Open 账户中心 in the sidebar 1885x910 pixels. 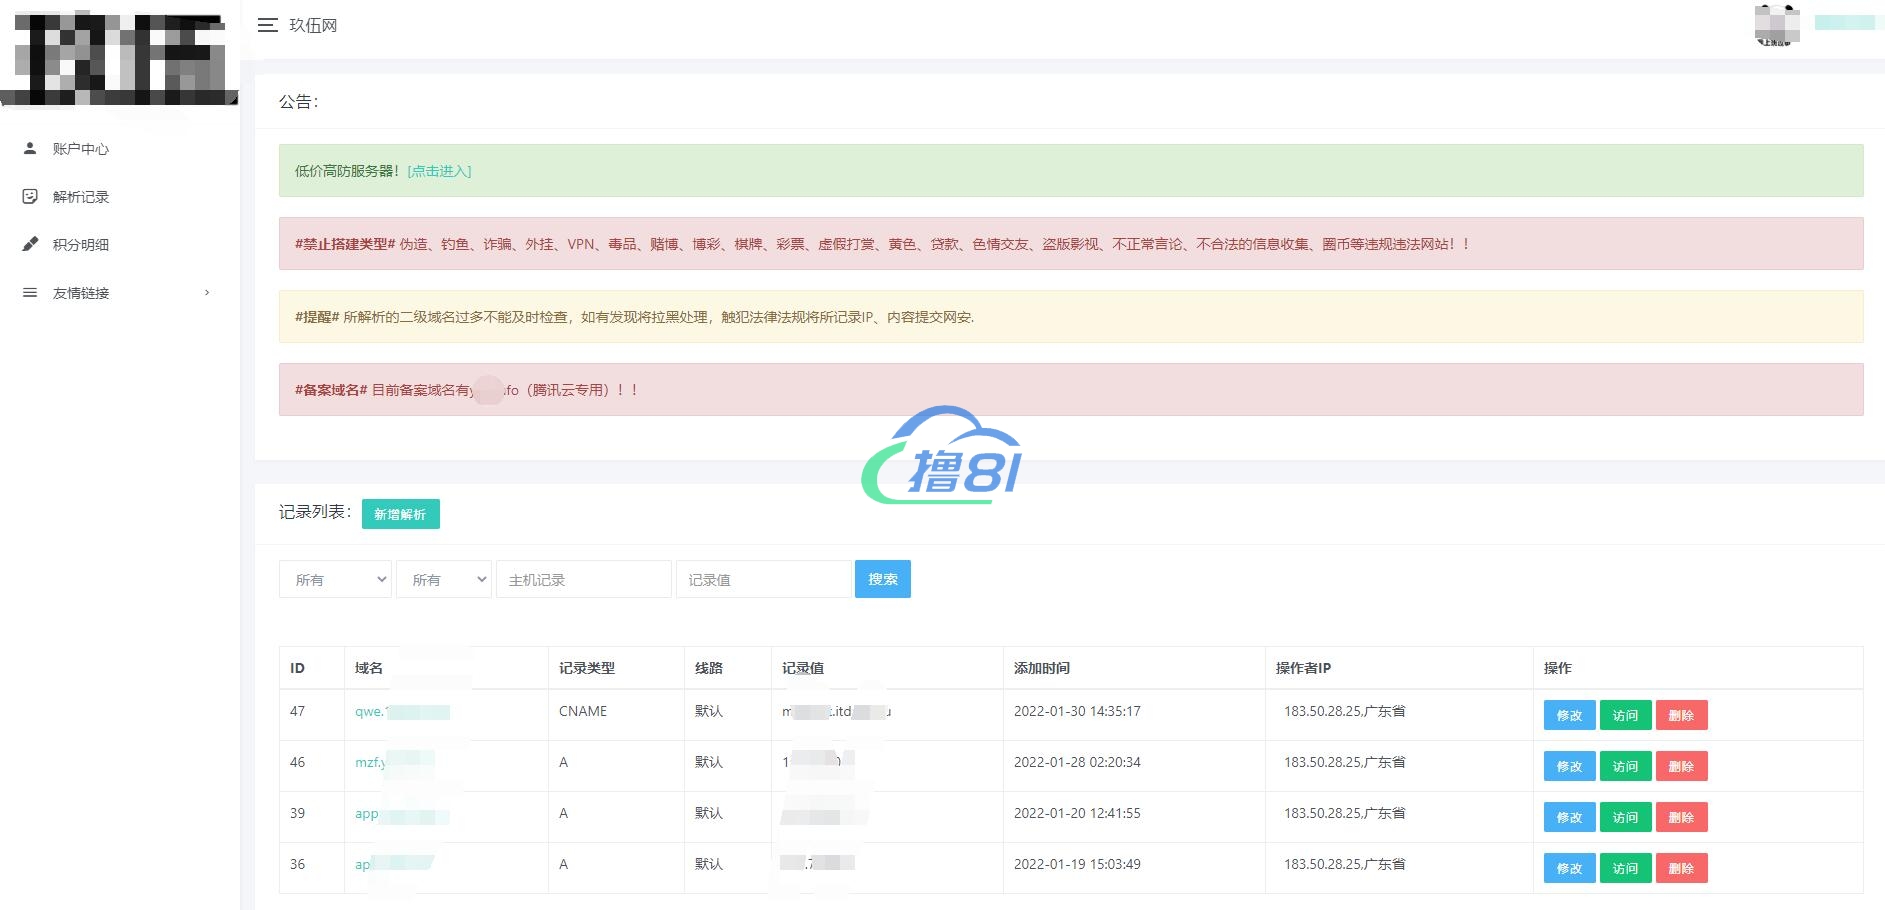point(81,149)
